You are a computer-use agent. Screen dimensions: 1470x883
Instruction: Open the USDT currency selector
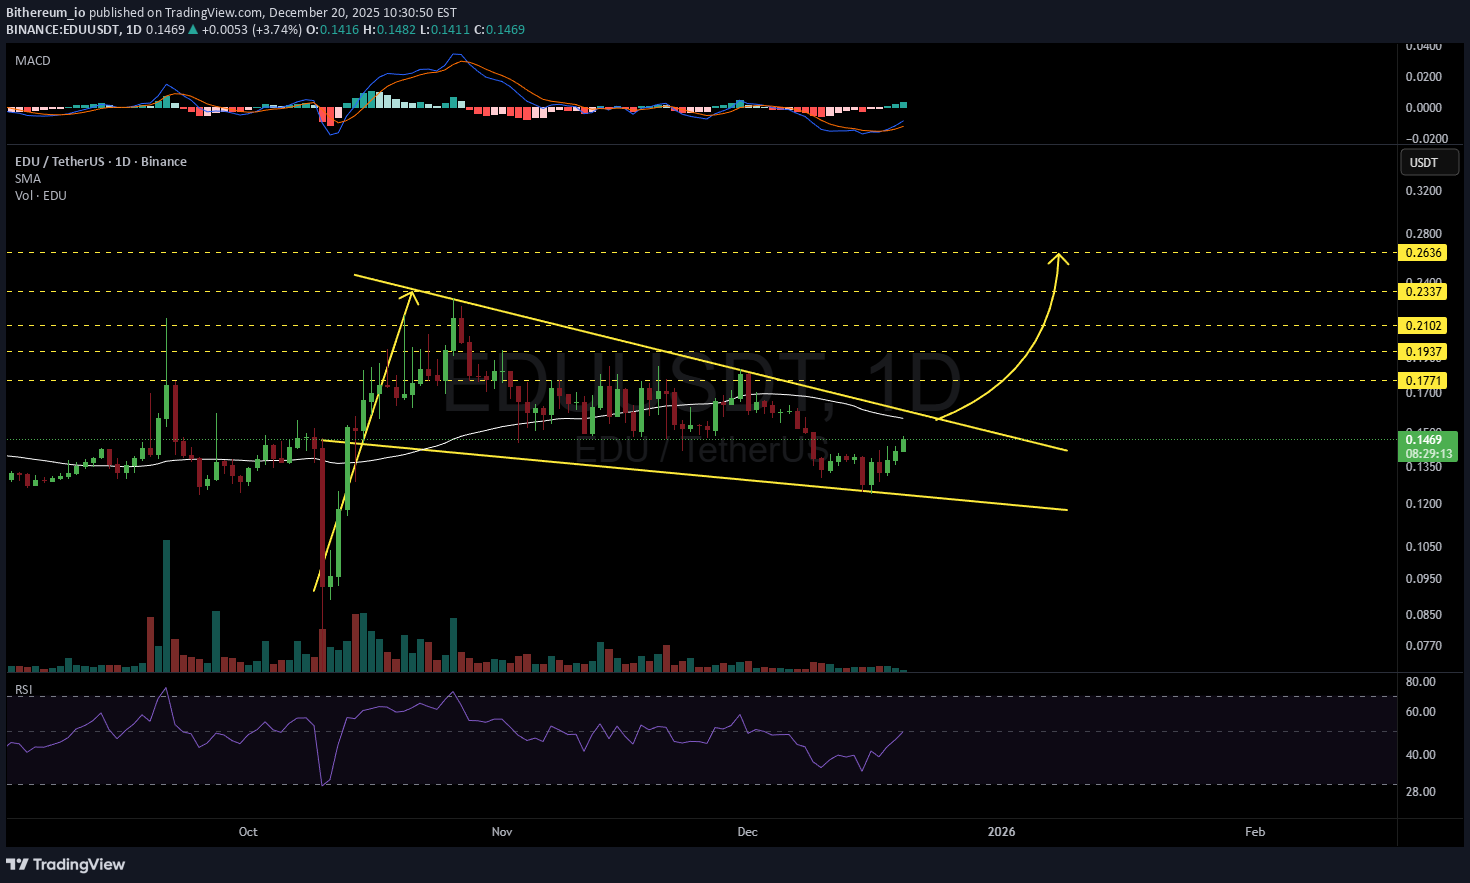(1428, 162)
